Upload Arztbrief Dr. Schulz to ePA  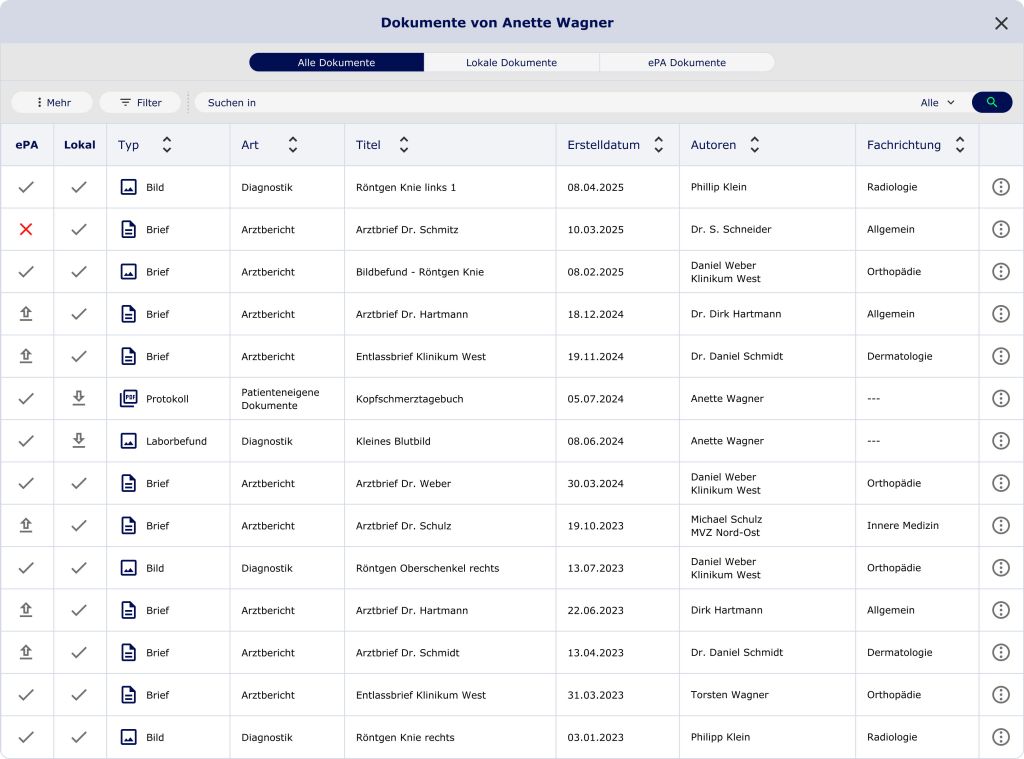click(x=26, y=525)
